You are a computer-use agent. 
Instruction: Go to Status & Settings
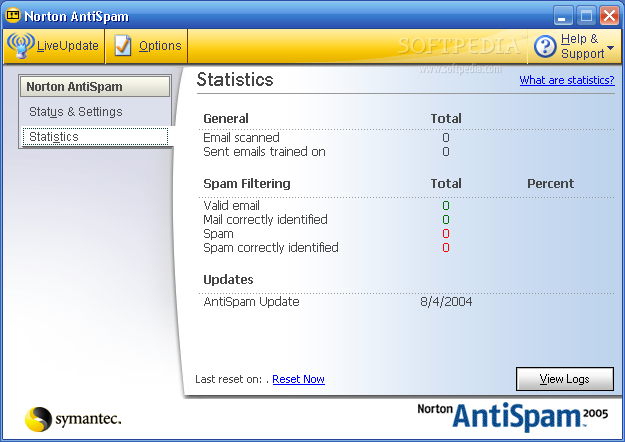(x=76, y=112)
